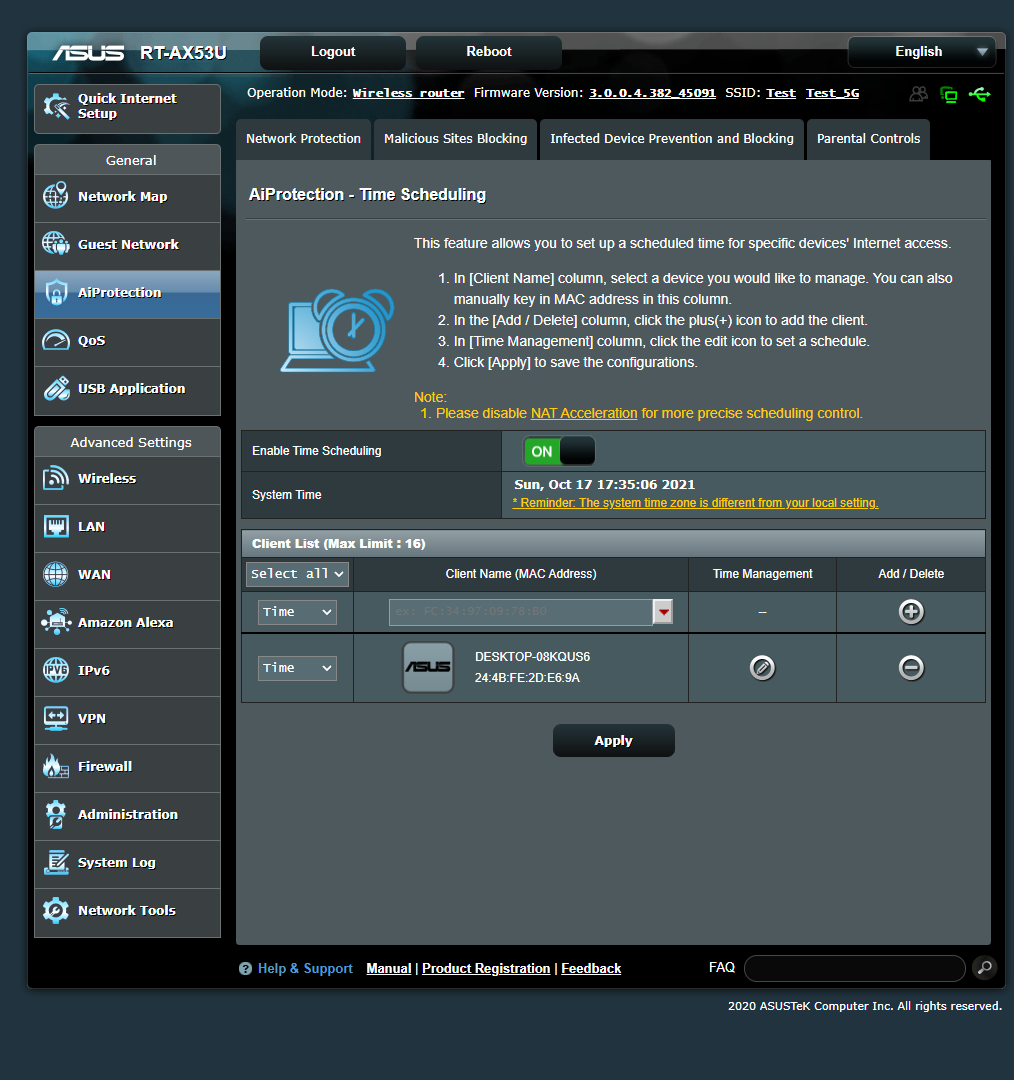Viewport: 1014px width, 1080px height.
Task: Click the FAQ search magnifier icon
Action: point(984,968)
